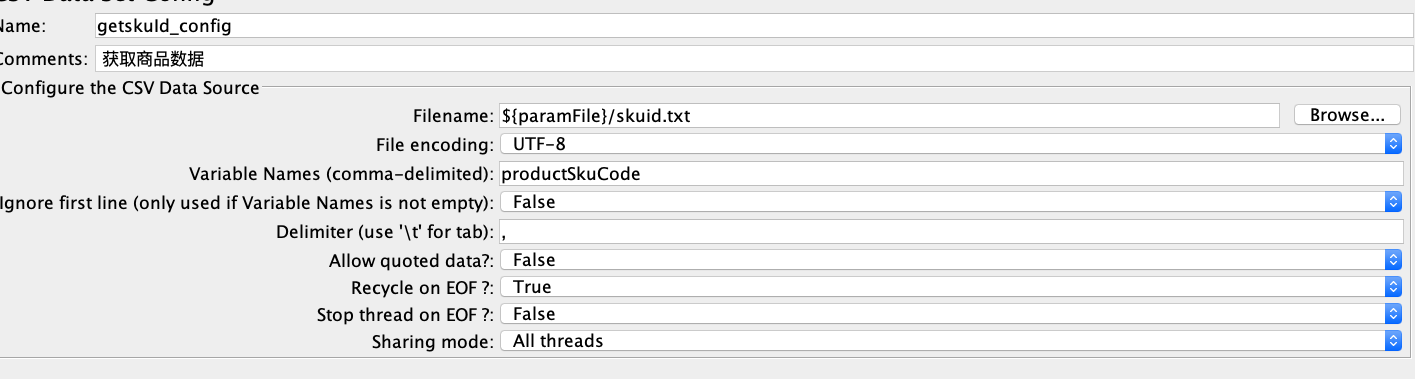Focus the Name field containing getskuId_config

(750, 27)
